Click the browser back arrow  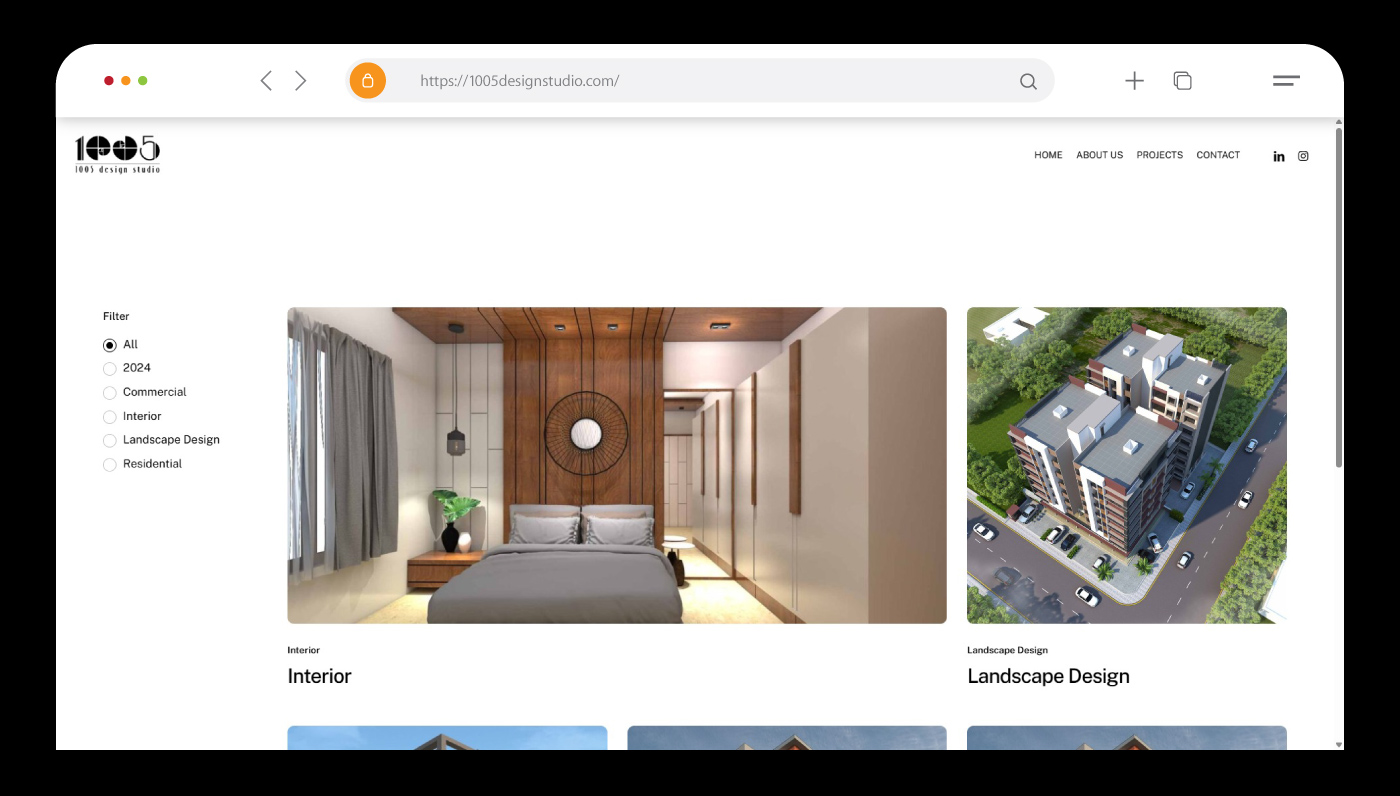[266, 81]
